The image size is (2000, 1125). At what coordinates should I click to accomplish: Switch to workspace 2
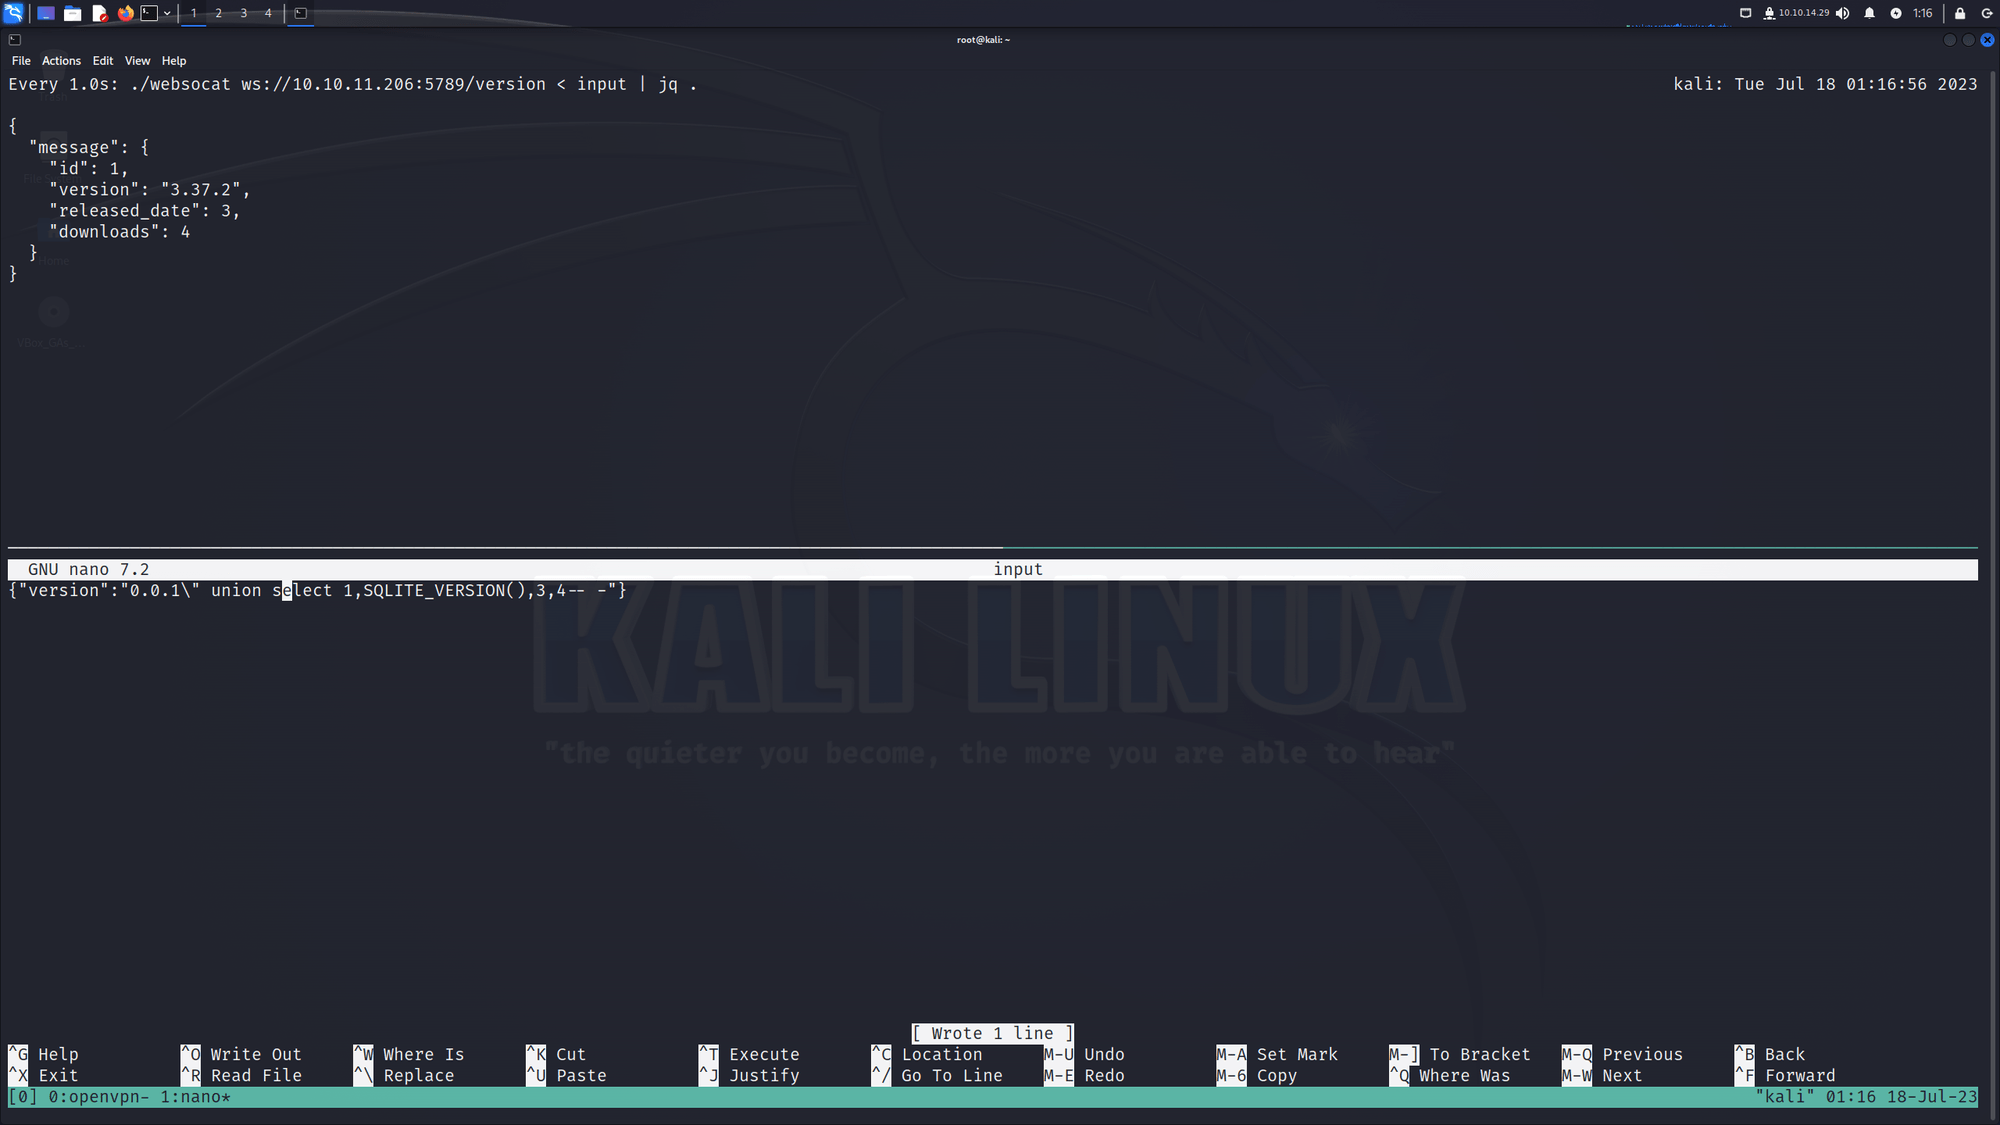pos(219,13)
